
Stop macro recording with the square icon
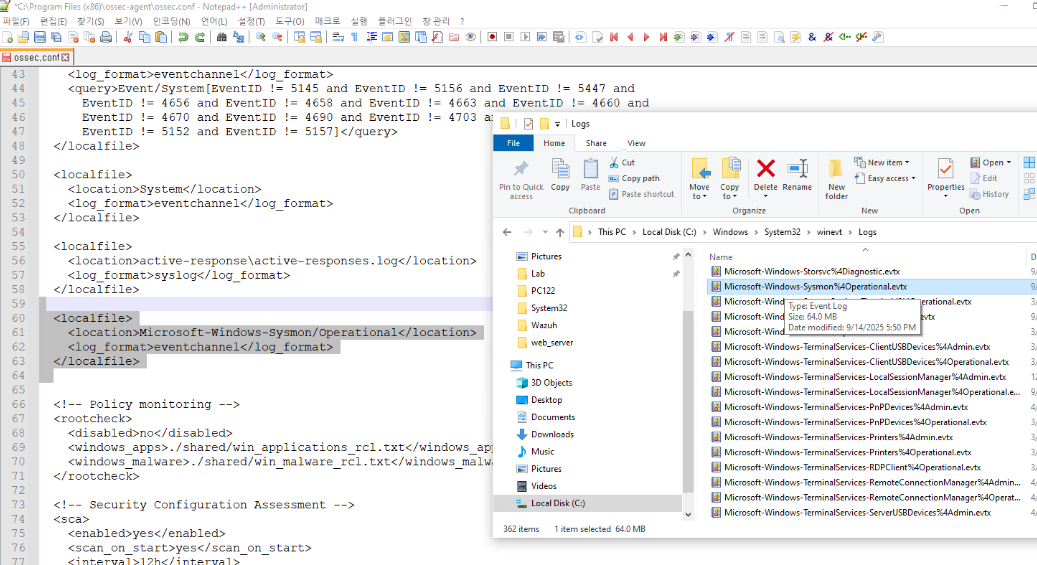509,37
